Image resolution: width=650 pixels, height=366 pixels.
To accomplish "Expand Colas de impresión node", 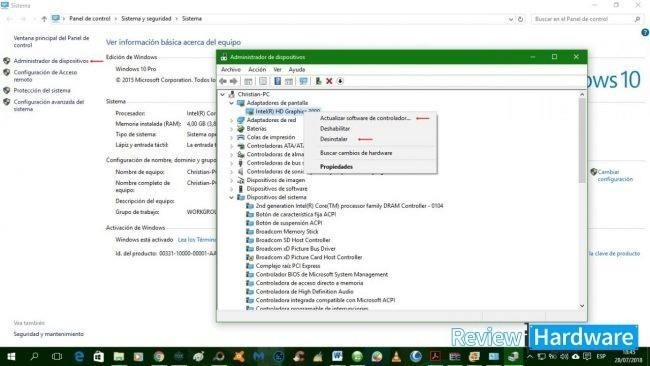I will [231, 137].
